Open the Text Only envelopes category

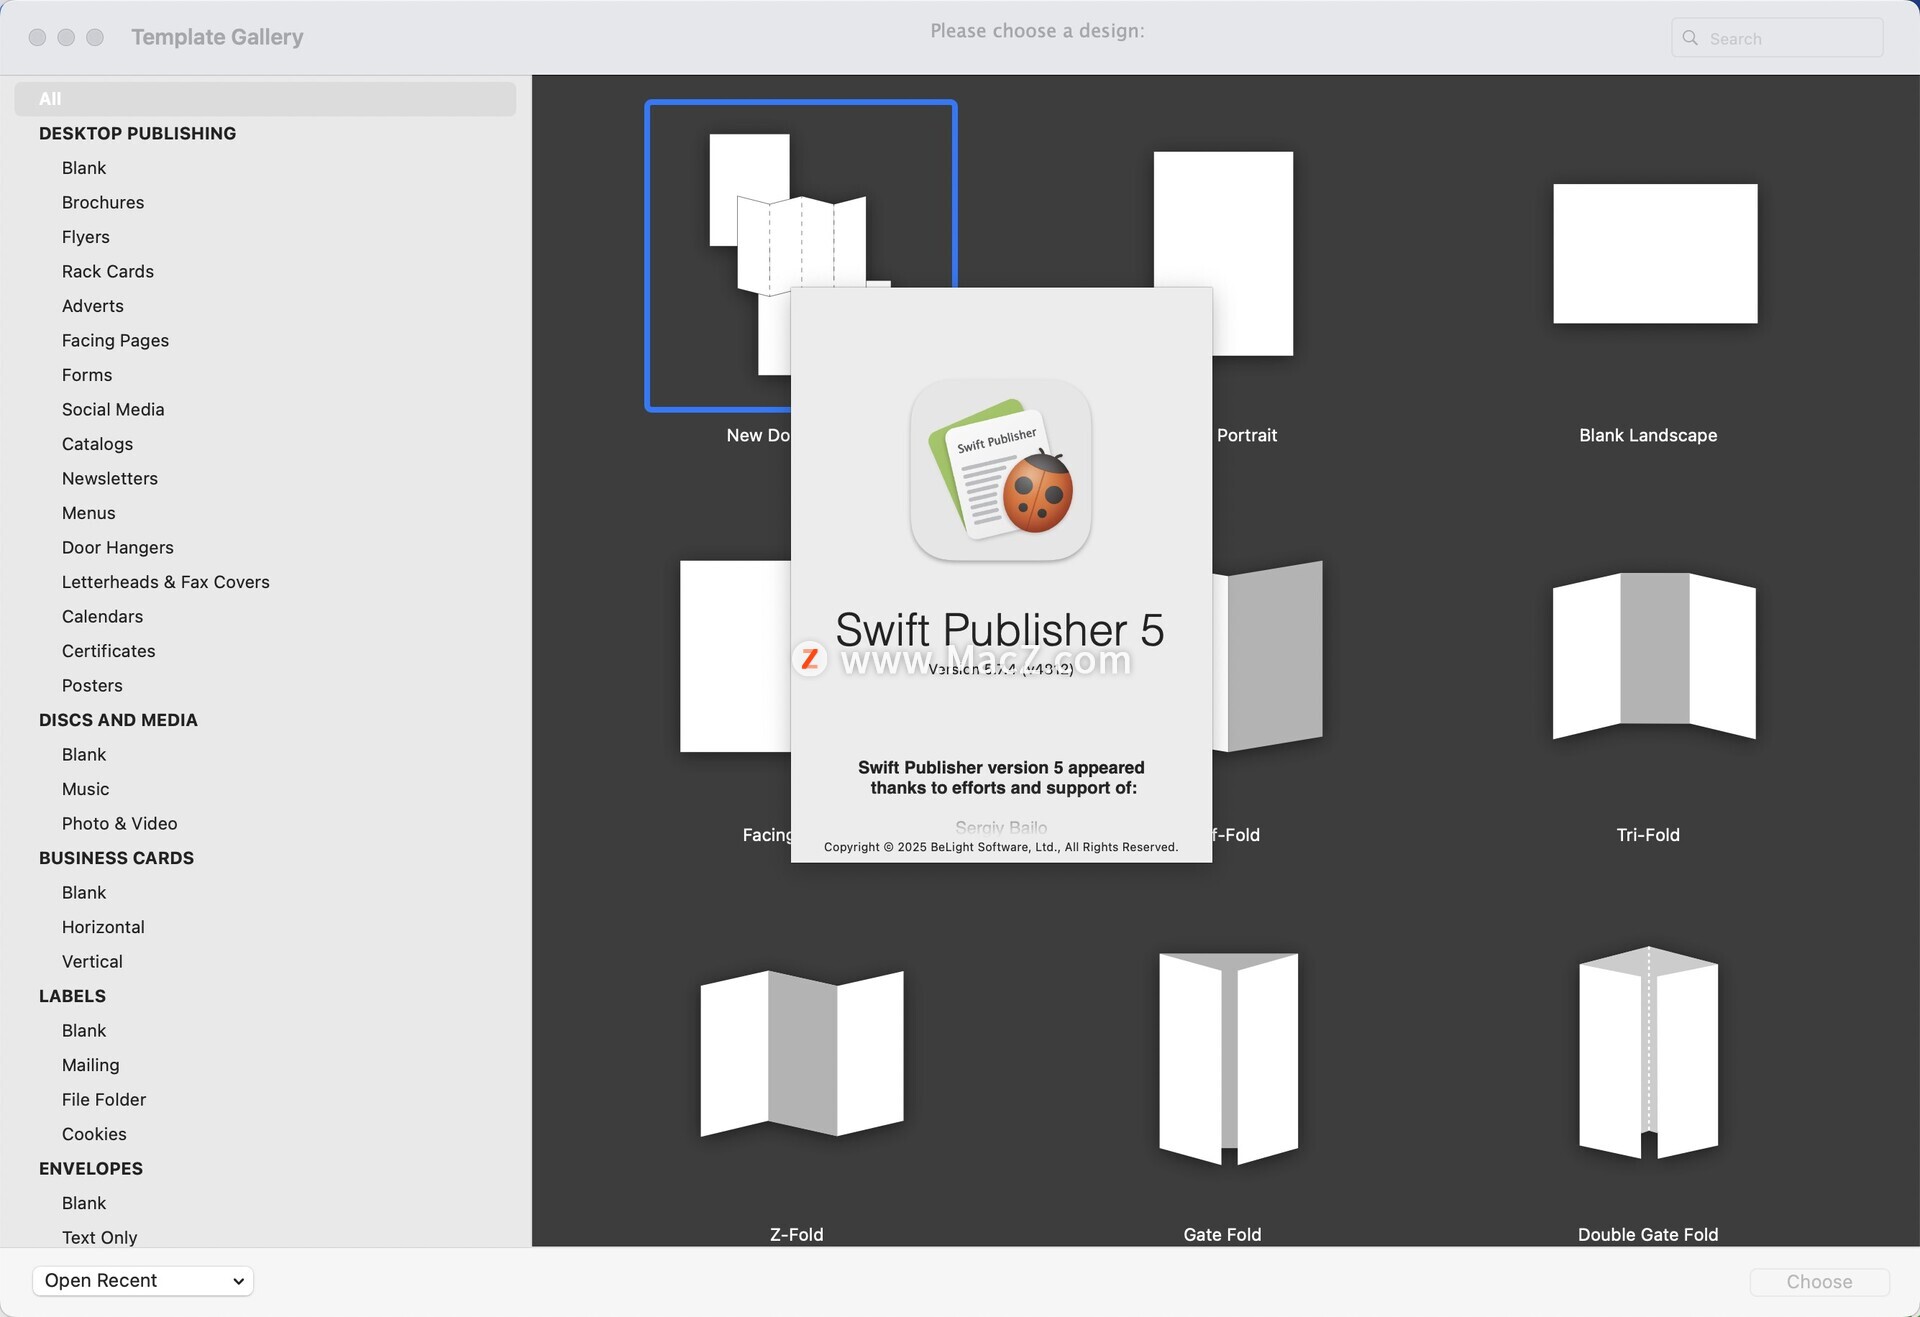pyautogui.click(x=100, y=1237)
